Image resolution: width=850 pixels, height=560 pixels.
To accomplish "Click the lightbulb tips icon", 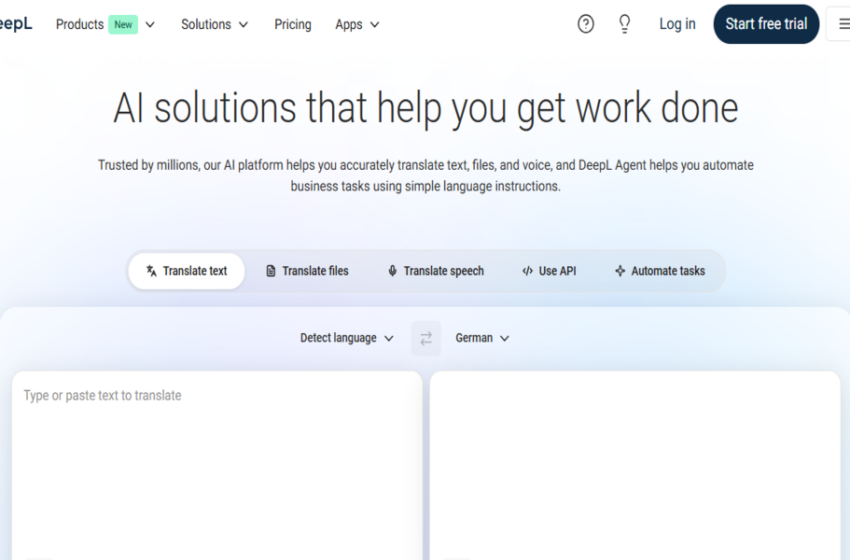I will [x=625, y=24].
